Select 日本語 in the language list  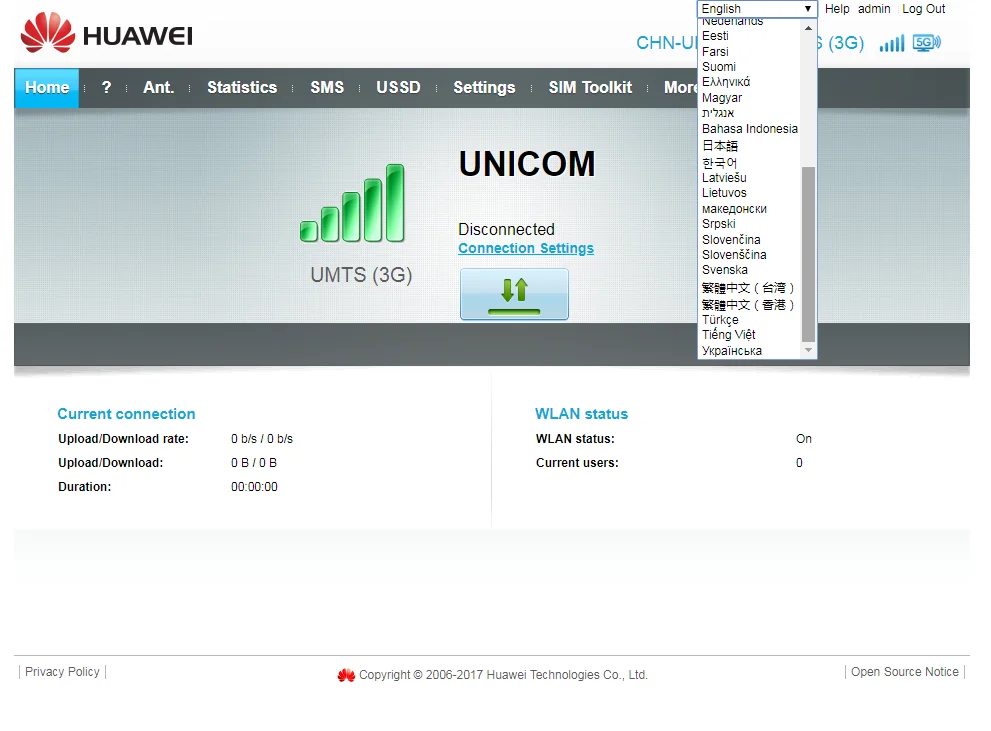pos(749,145)
